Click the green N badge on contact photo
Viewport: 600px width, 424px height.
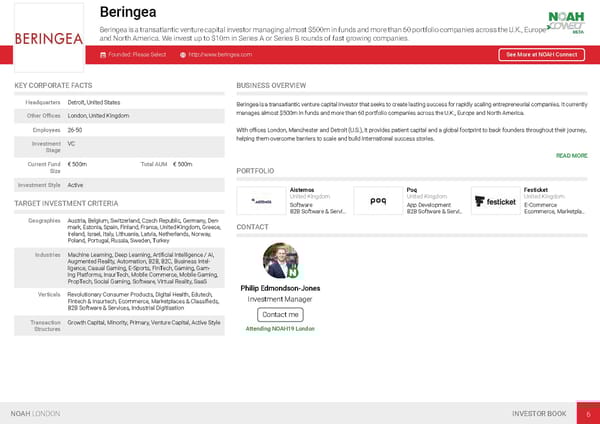(x=293, y=271)
